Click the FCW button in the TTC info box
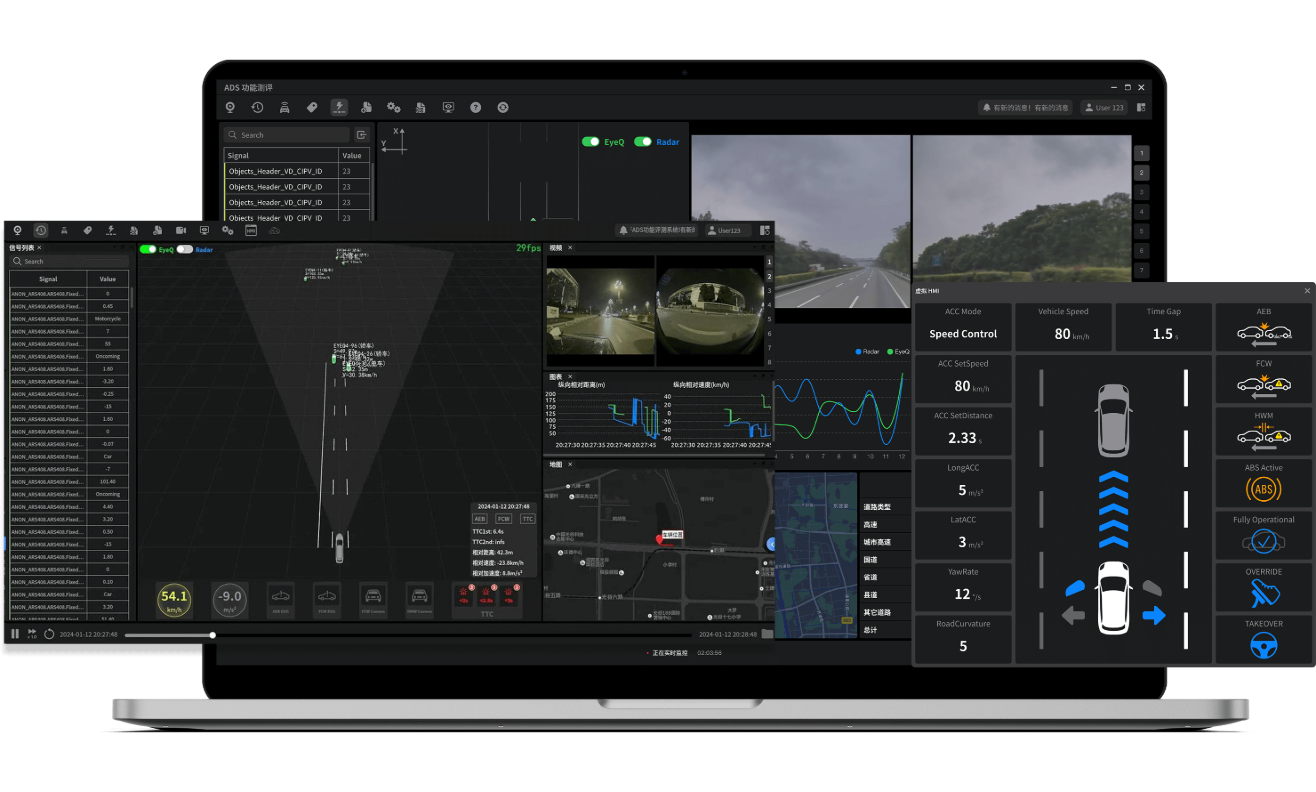 tap(503, 519)
